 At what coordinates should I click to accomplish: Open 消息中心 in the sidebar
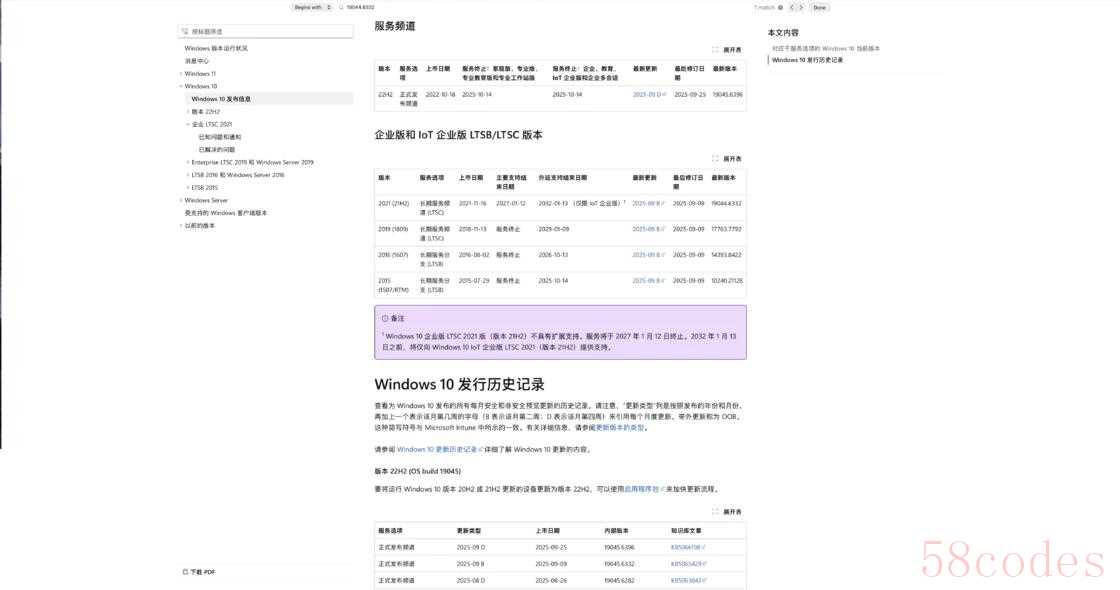[x=196, y=61]
